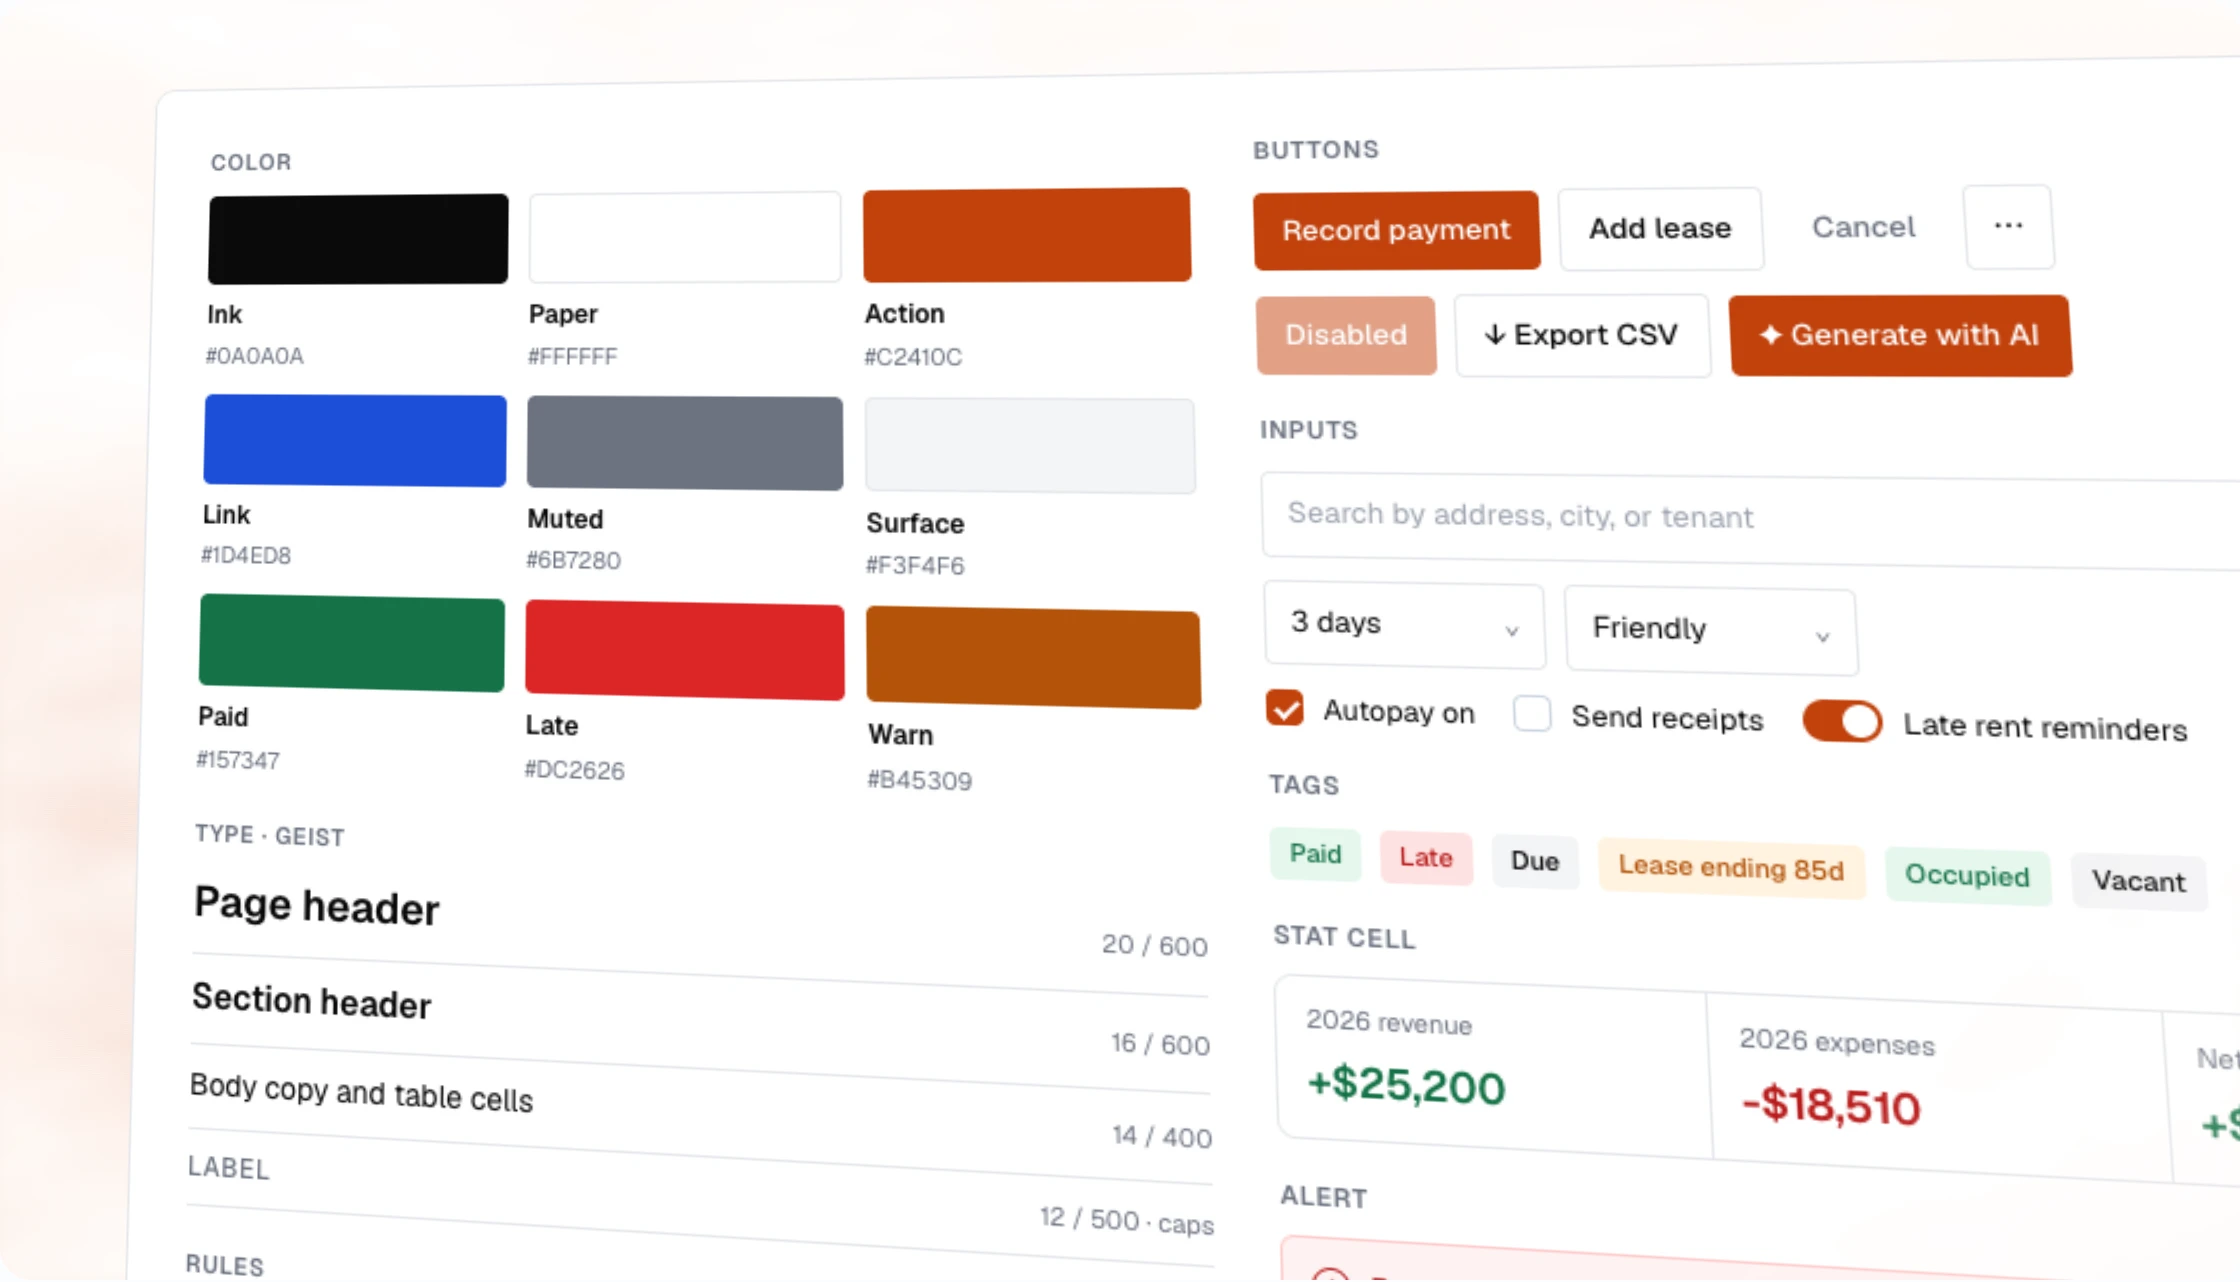Select the Paper color swatch

pyautogui.click(x=685, y=237)
